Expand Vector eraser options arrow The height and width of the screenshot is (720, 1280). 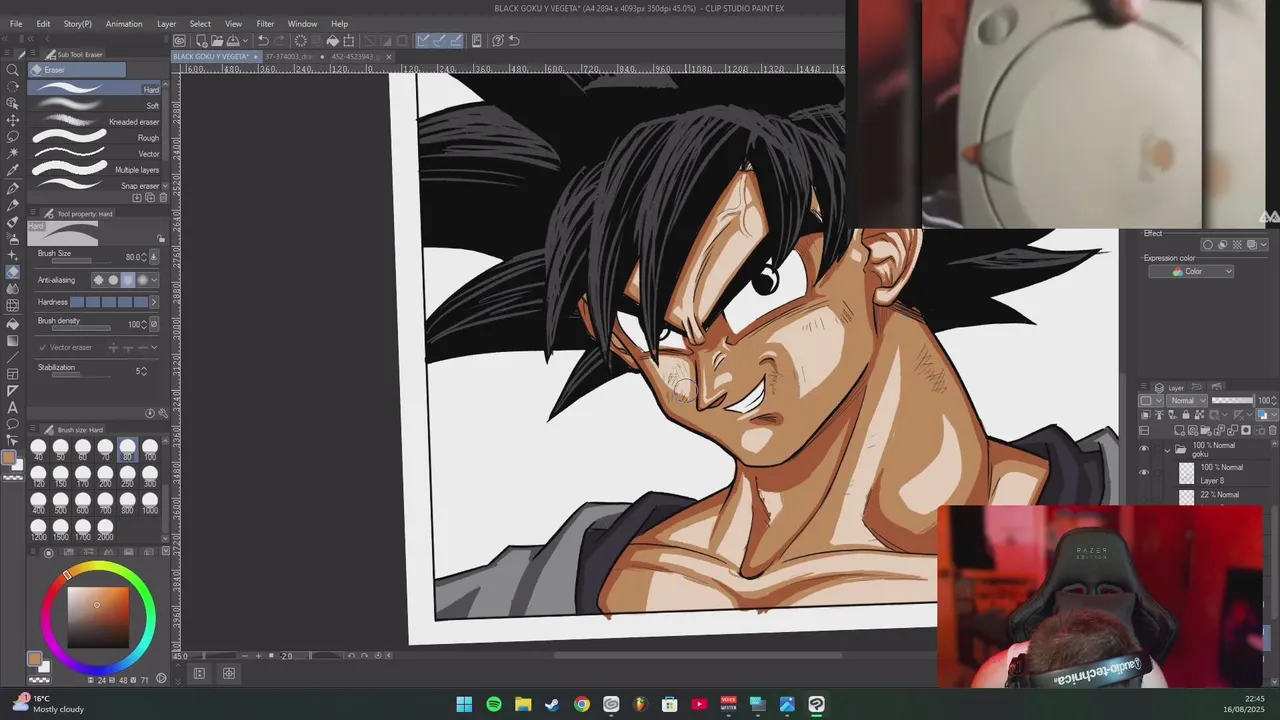click(154, 347)
